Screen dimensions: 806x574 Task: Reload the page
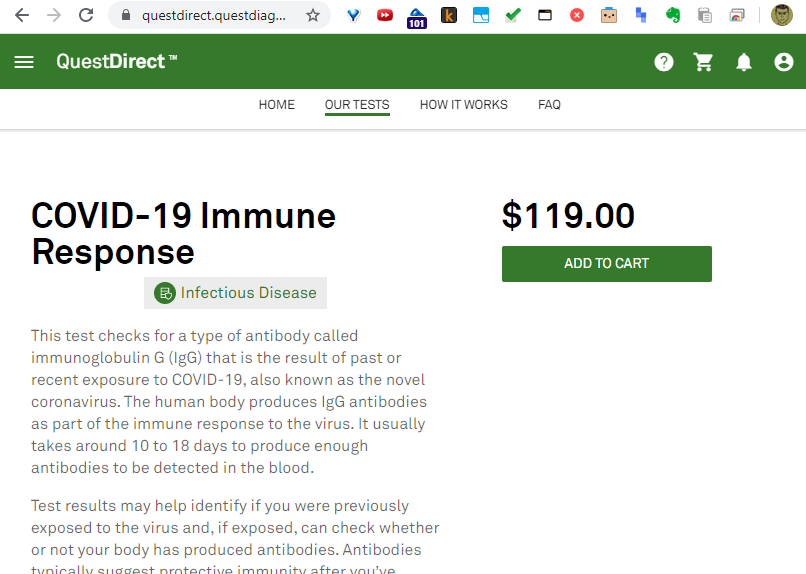86,15
